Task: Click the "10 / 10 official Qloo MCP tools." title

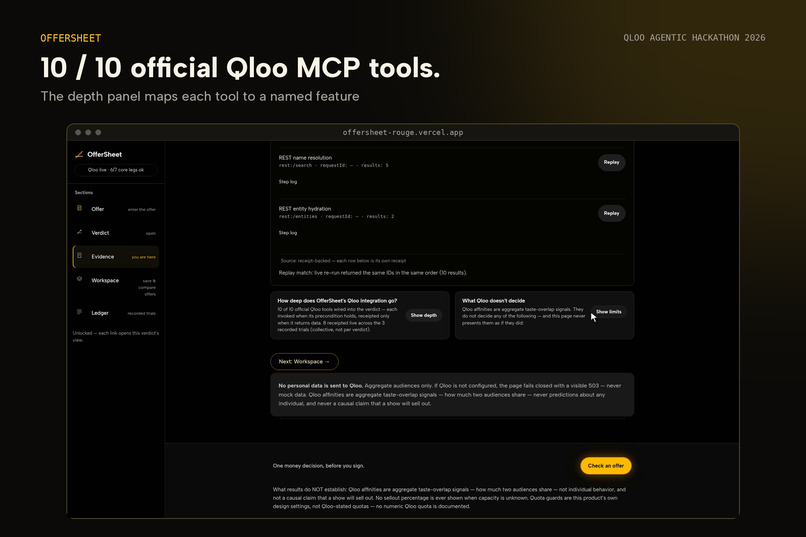Action: 241,67
